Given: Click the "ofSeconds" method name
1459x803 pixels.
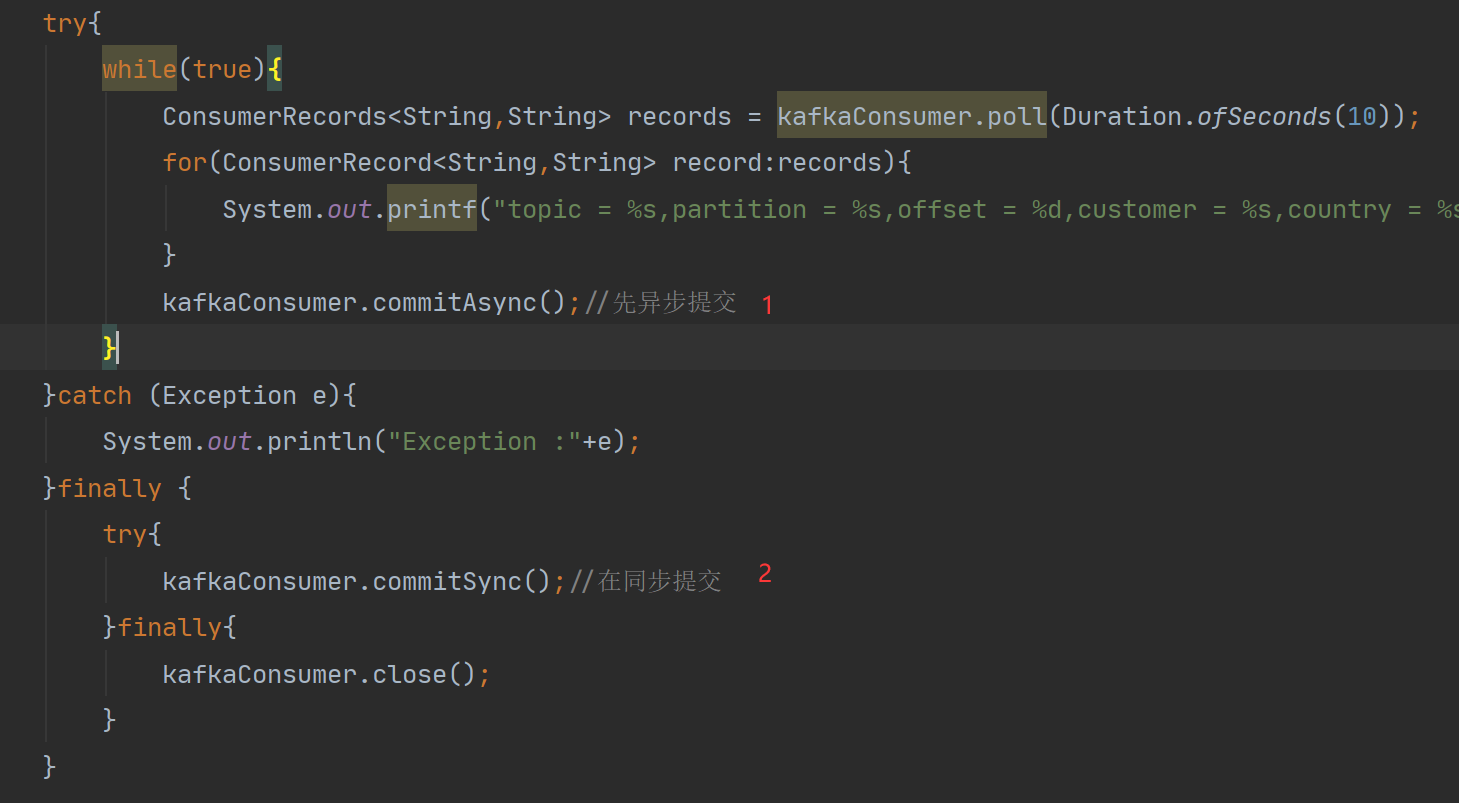Looking at the screenshot, I should pyautogui.click(x=1264, y=116).
